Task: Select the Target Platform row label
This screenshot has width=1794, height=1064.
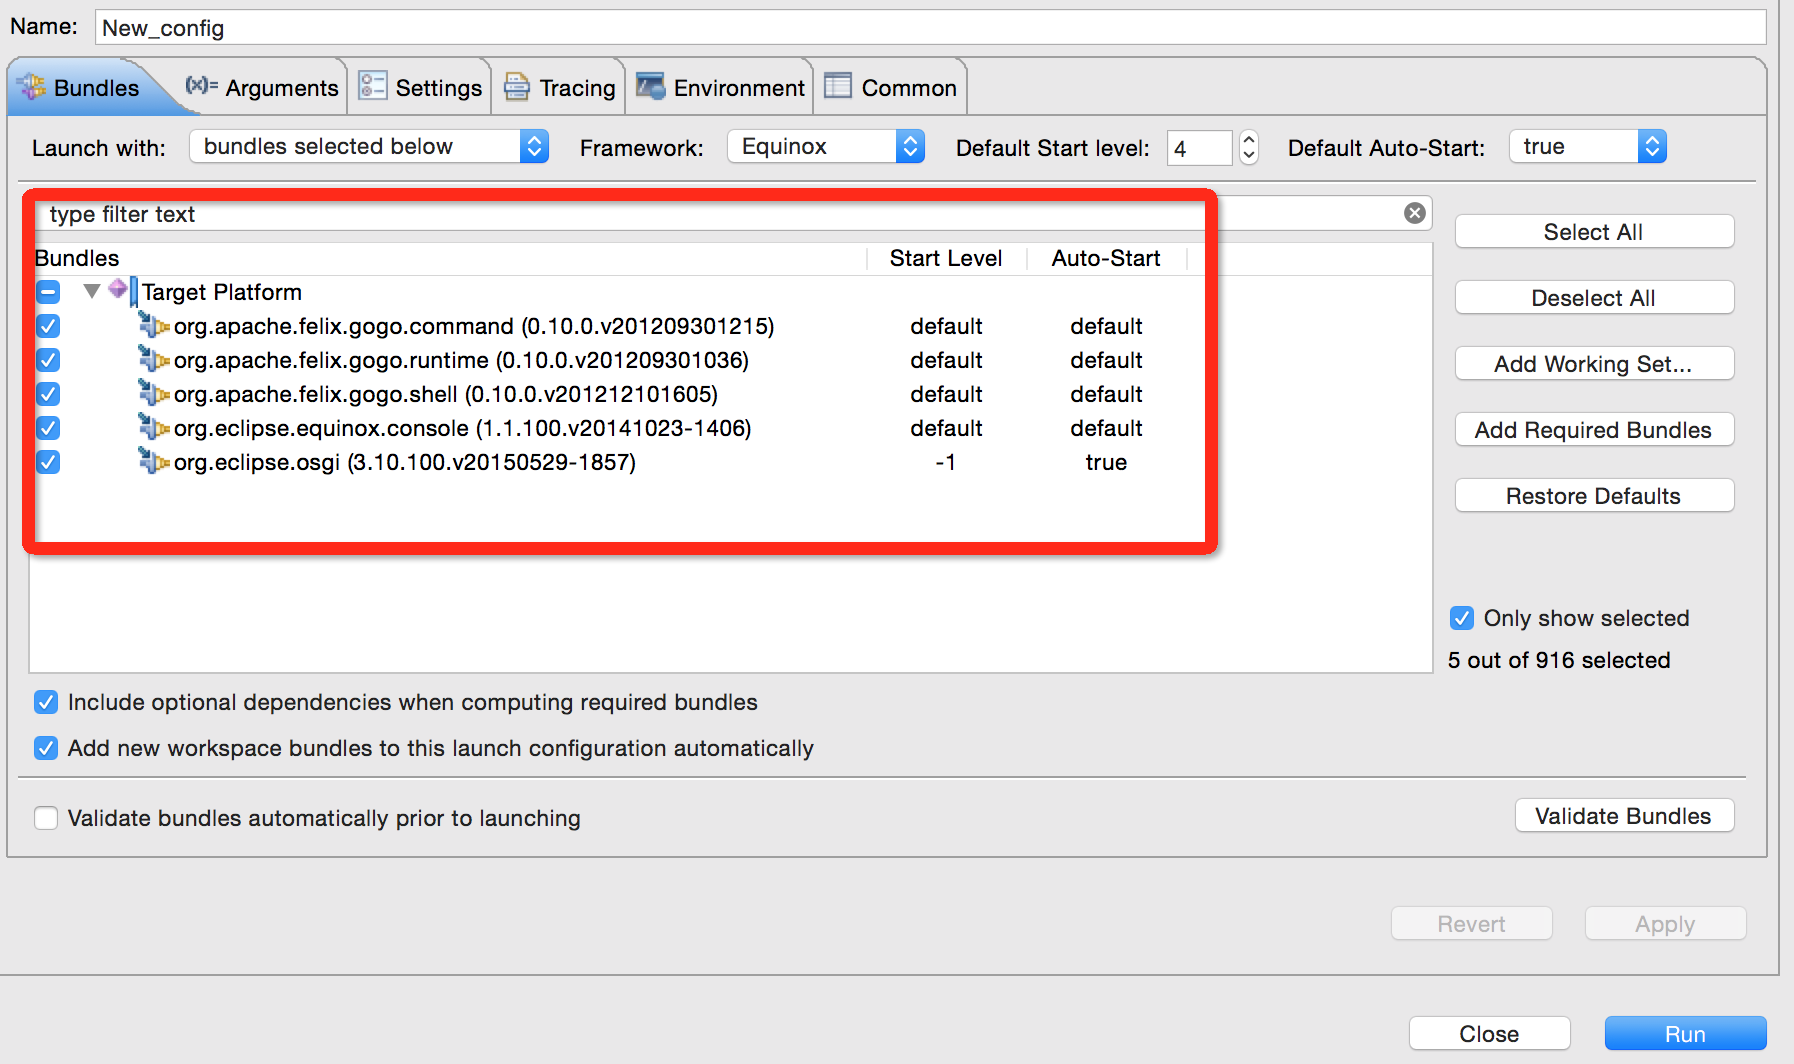Action: pyautogui.click(x=222, y=292)
